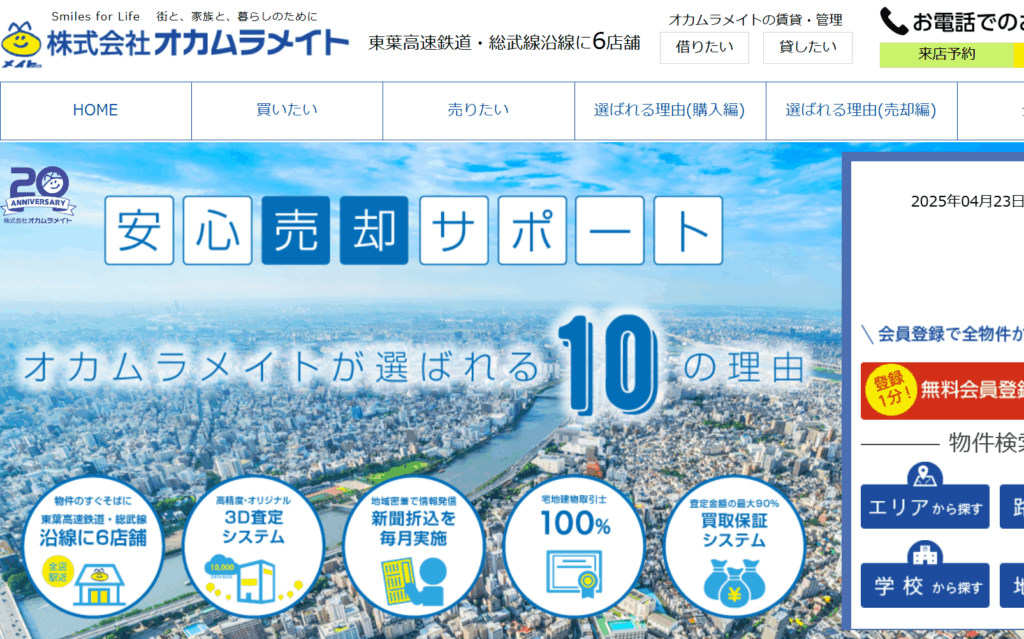Click the large 10 in the banner
Screen dimensions: 1024x639
[608, 363]
